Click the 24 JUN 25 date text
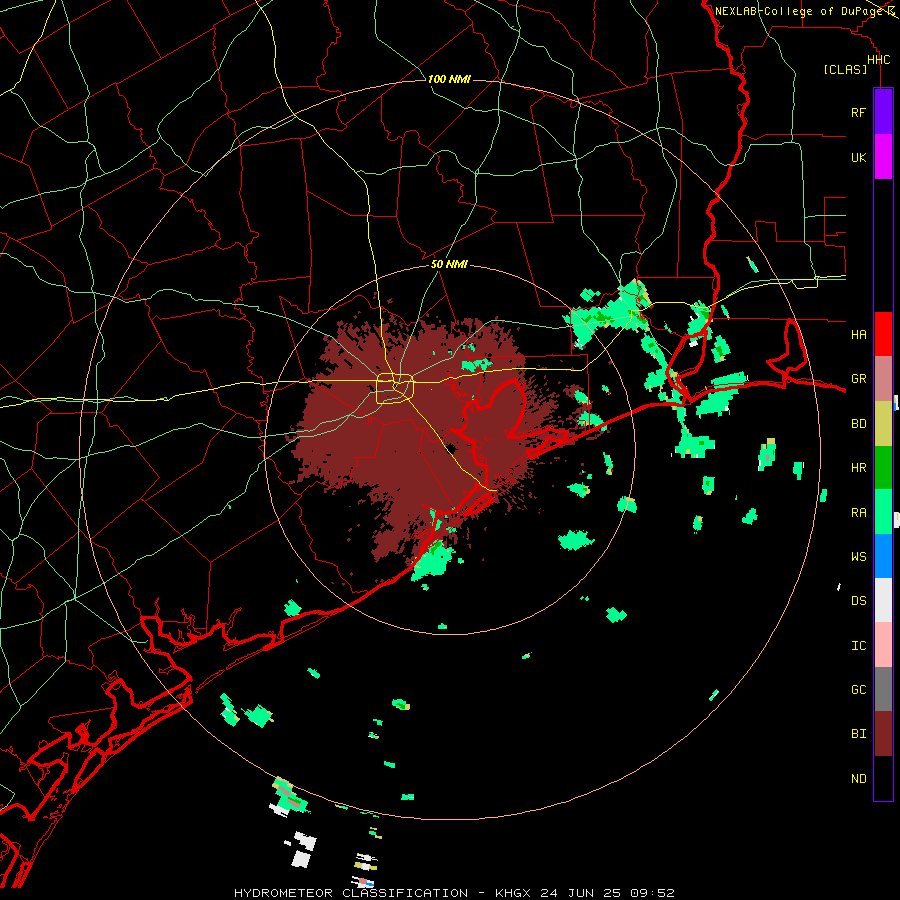This screenshot has width=900, height=900. pyautogui.click(x=580, y=893)
